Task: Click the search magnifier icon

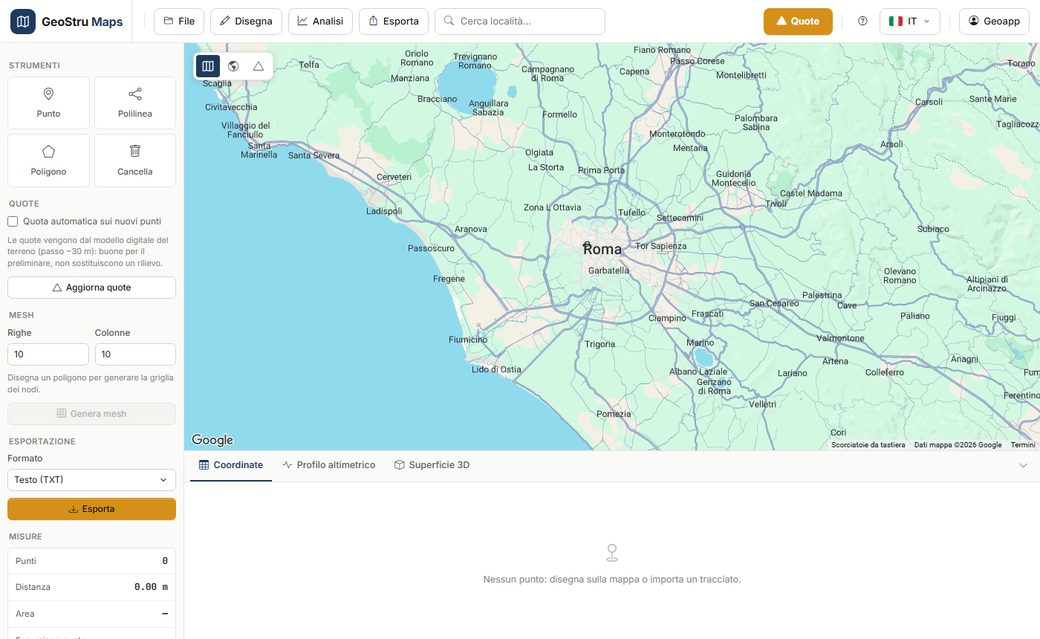Action: pos(449,21)
